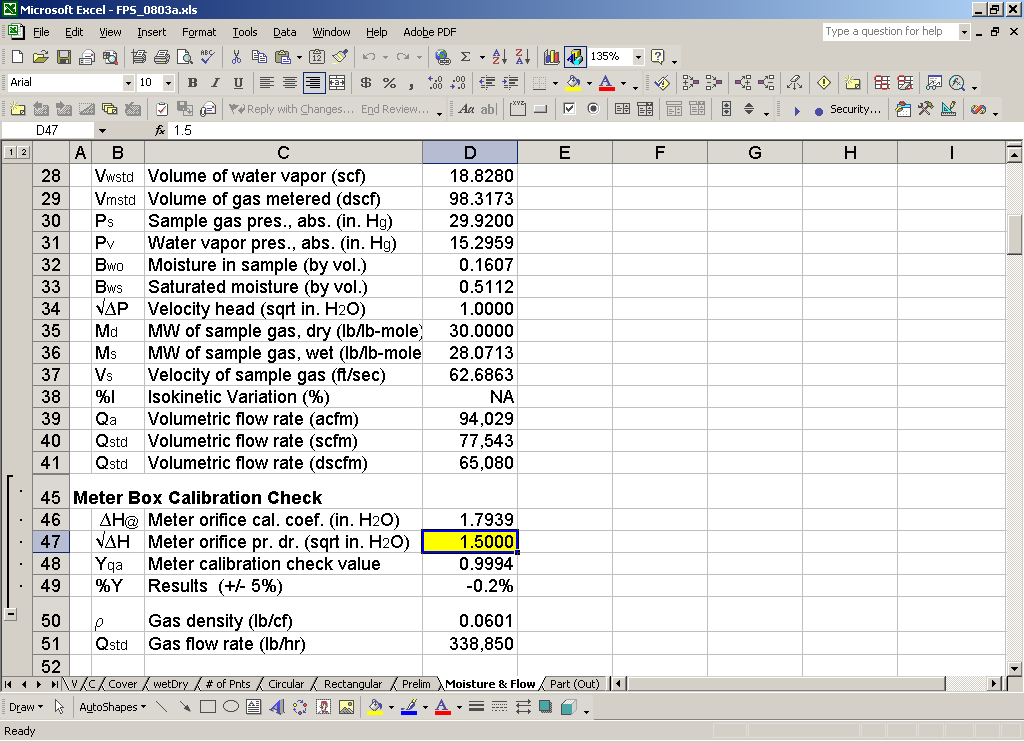The width and height of the screenshot is (1024, 743).
Task: Click the Print icon
Action: [x=162, y=57]
